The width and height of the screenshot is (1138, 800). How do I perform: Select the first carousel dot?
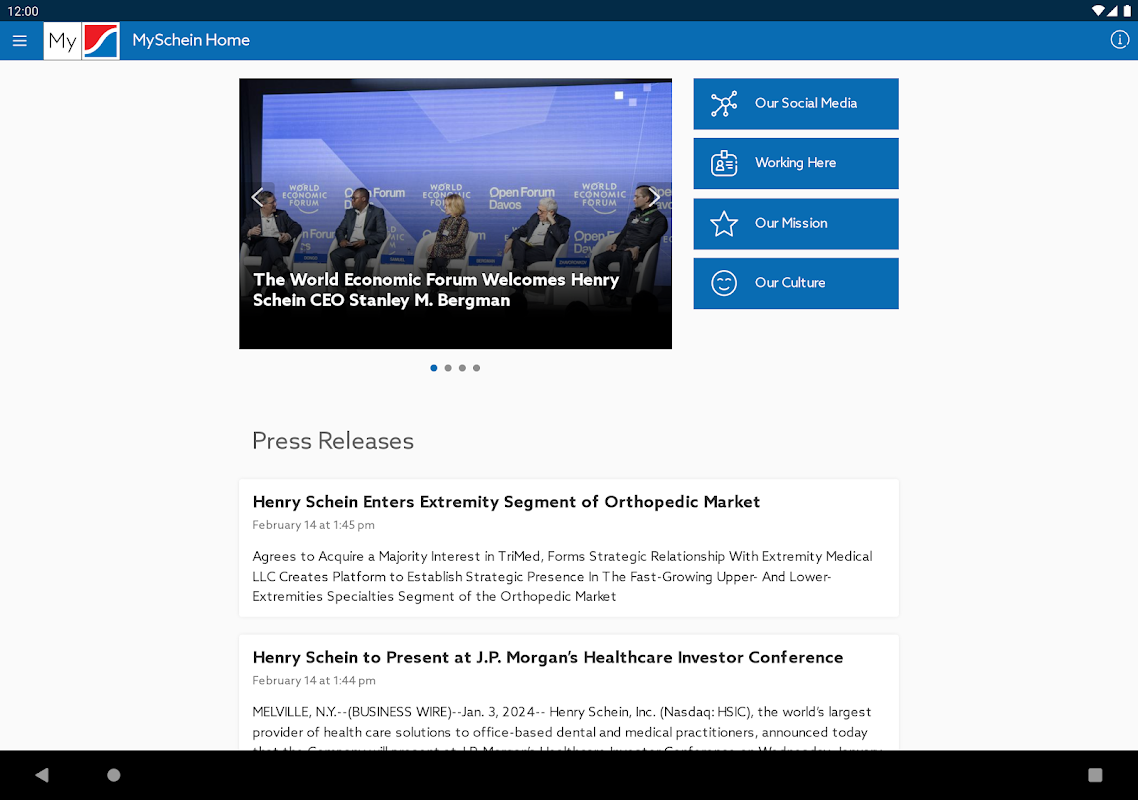pos(433,368)
